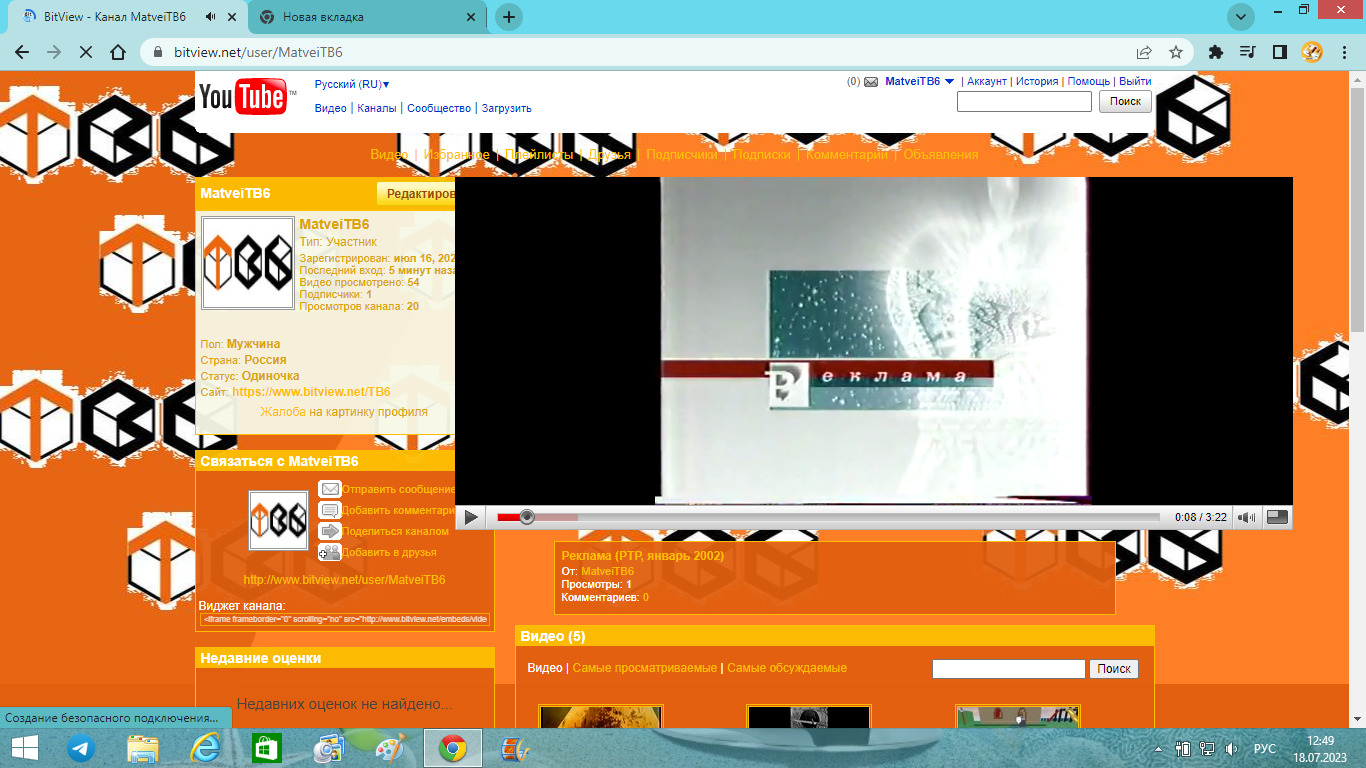The width and height of the screenshot is (1366, 768).
Task: Click the Редактировать channel button
Action: pyautogui.click(x=417, y=194)
